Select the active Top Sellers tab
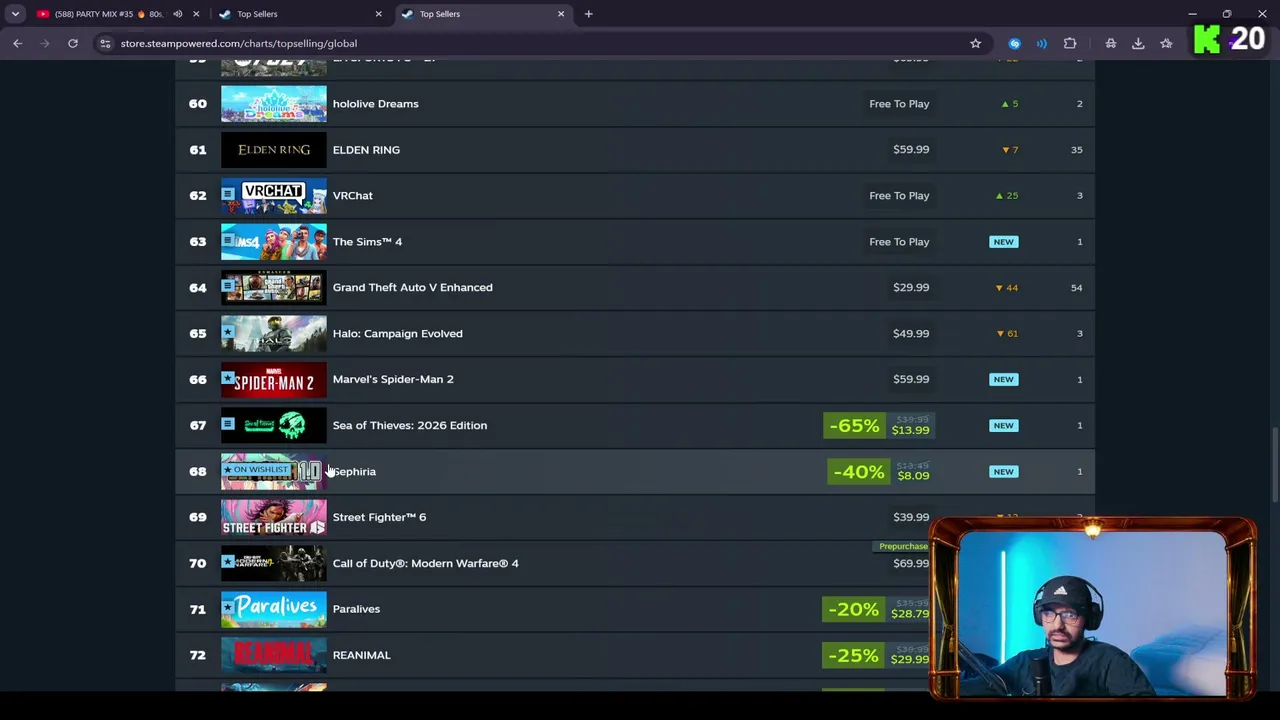Viewport: 1280px width, 720px height. tap(482, 14)
